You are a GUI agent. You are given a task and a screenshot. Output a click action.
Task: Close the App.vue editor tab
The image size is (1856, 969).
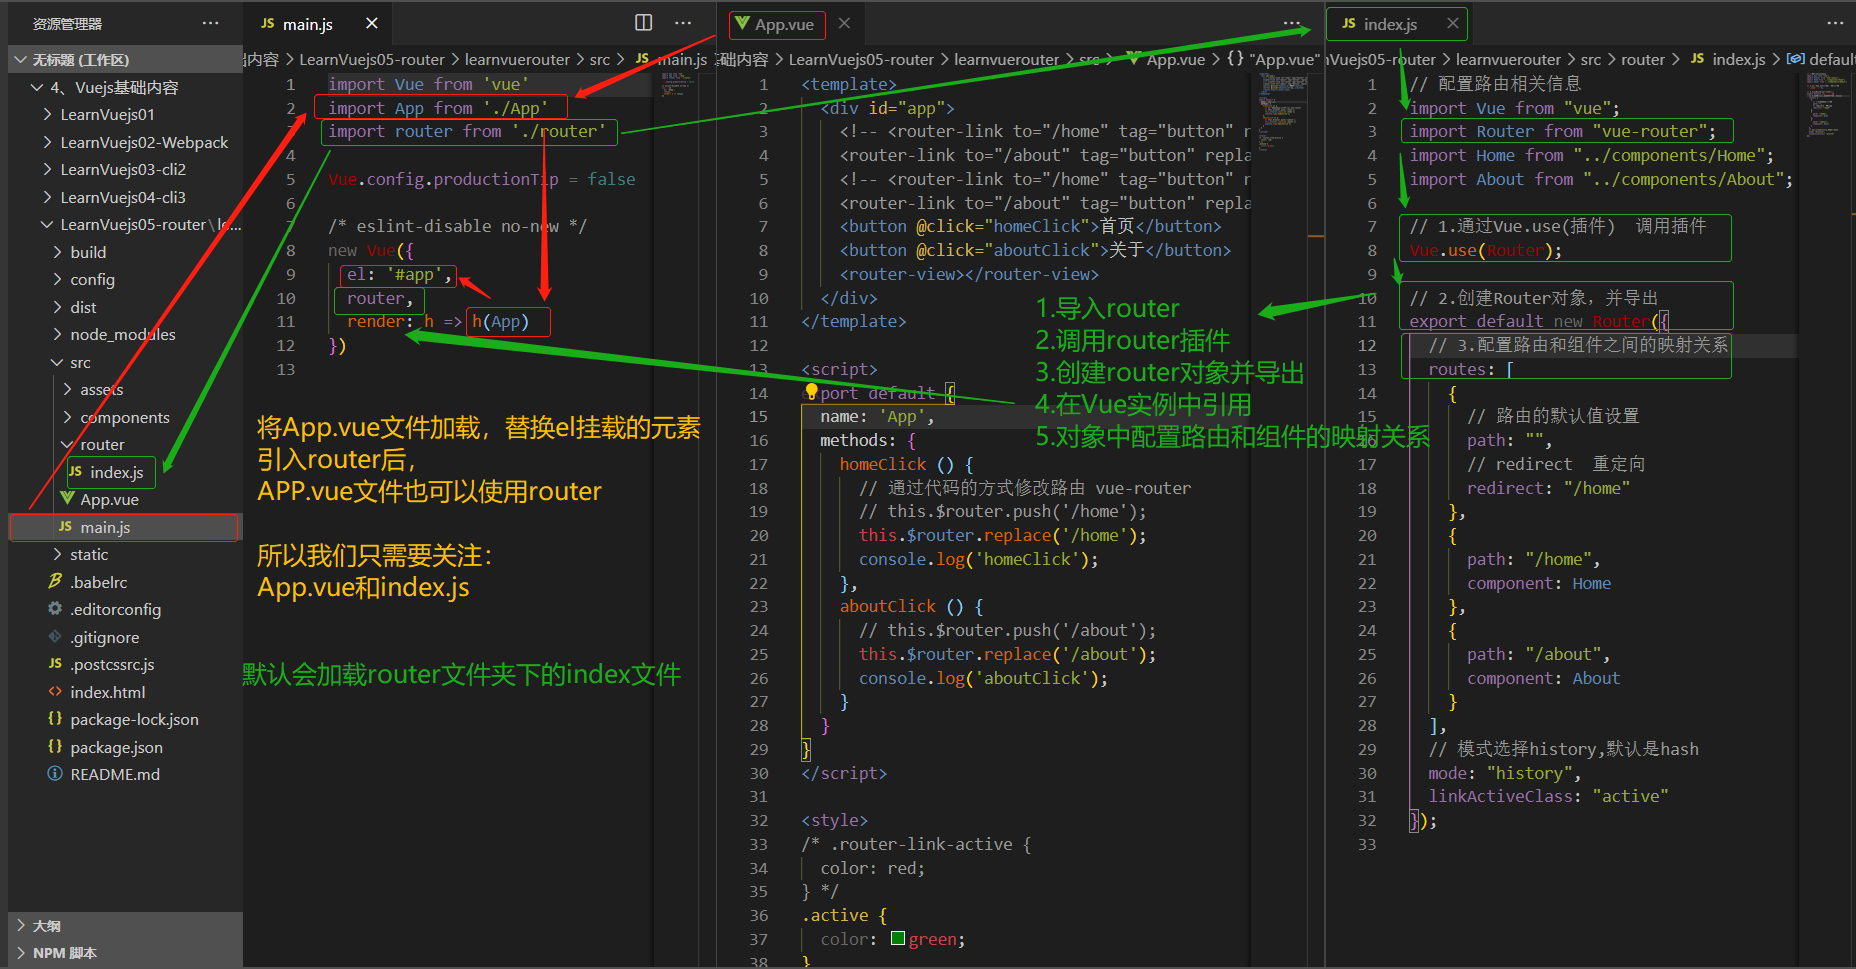844,23
